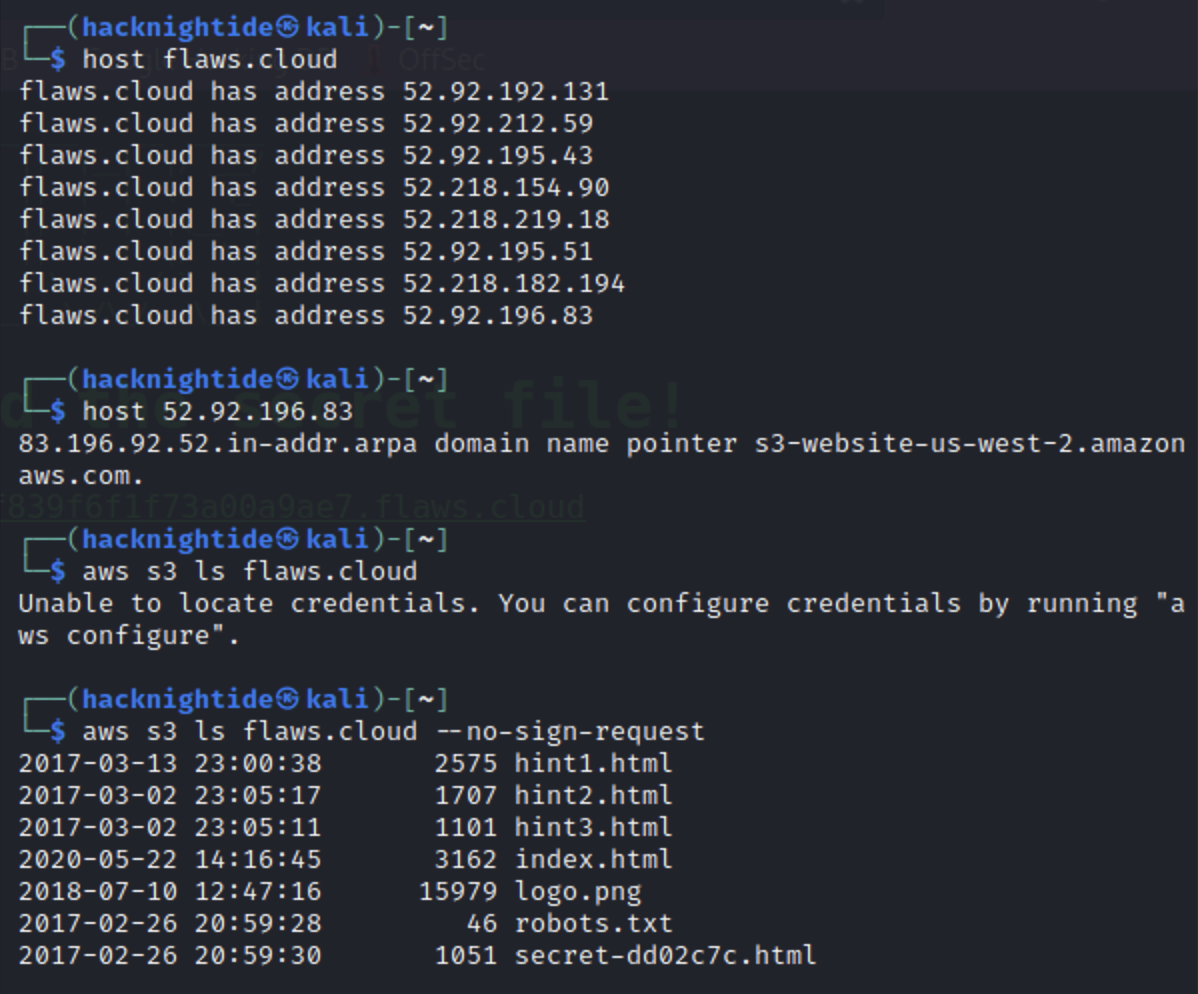The width and height of the screenshot is (1198, 994).
Task: Click the "host flaws.cloud" command text
Action: coord(209,59)
